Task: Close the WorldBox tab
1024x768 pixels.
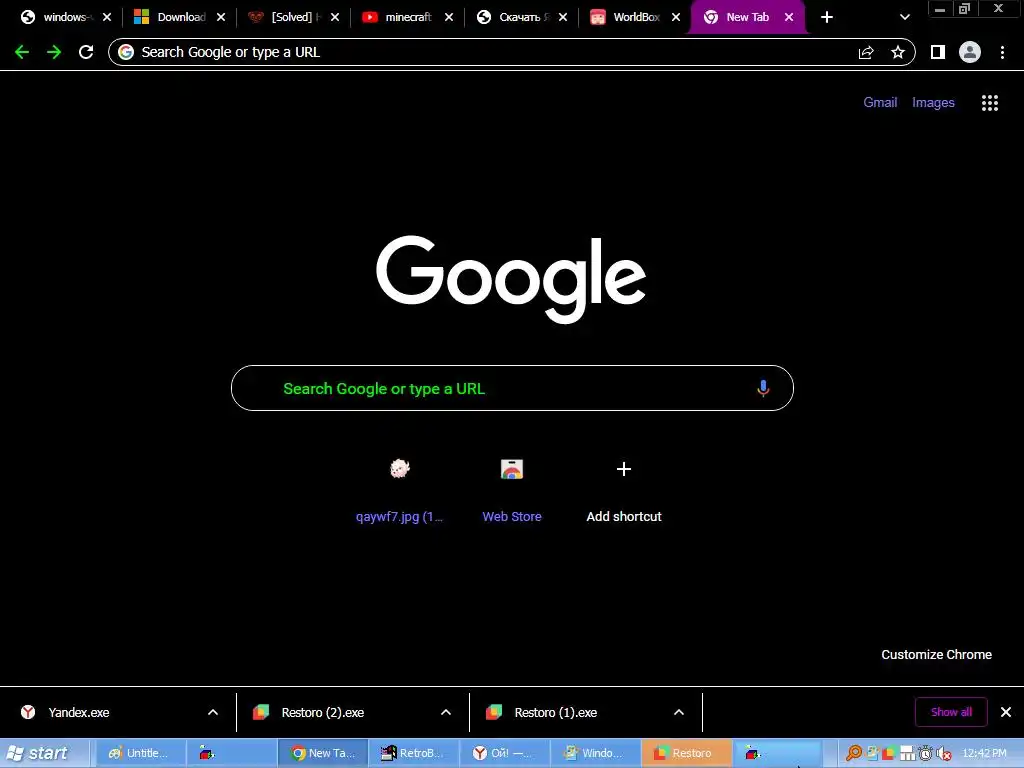Action: click(676, 17)
